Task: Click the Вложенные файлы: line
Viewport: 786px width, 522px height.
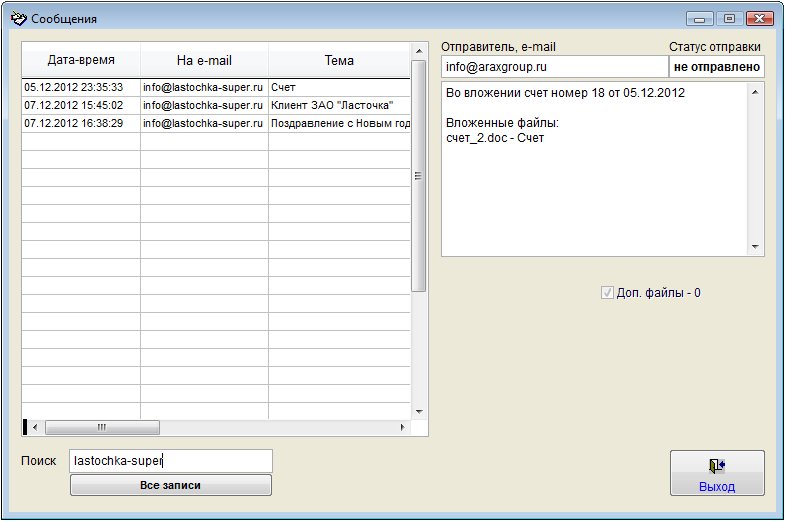Action: point(502,123)
